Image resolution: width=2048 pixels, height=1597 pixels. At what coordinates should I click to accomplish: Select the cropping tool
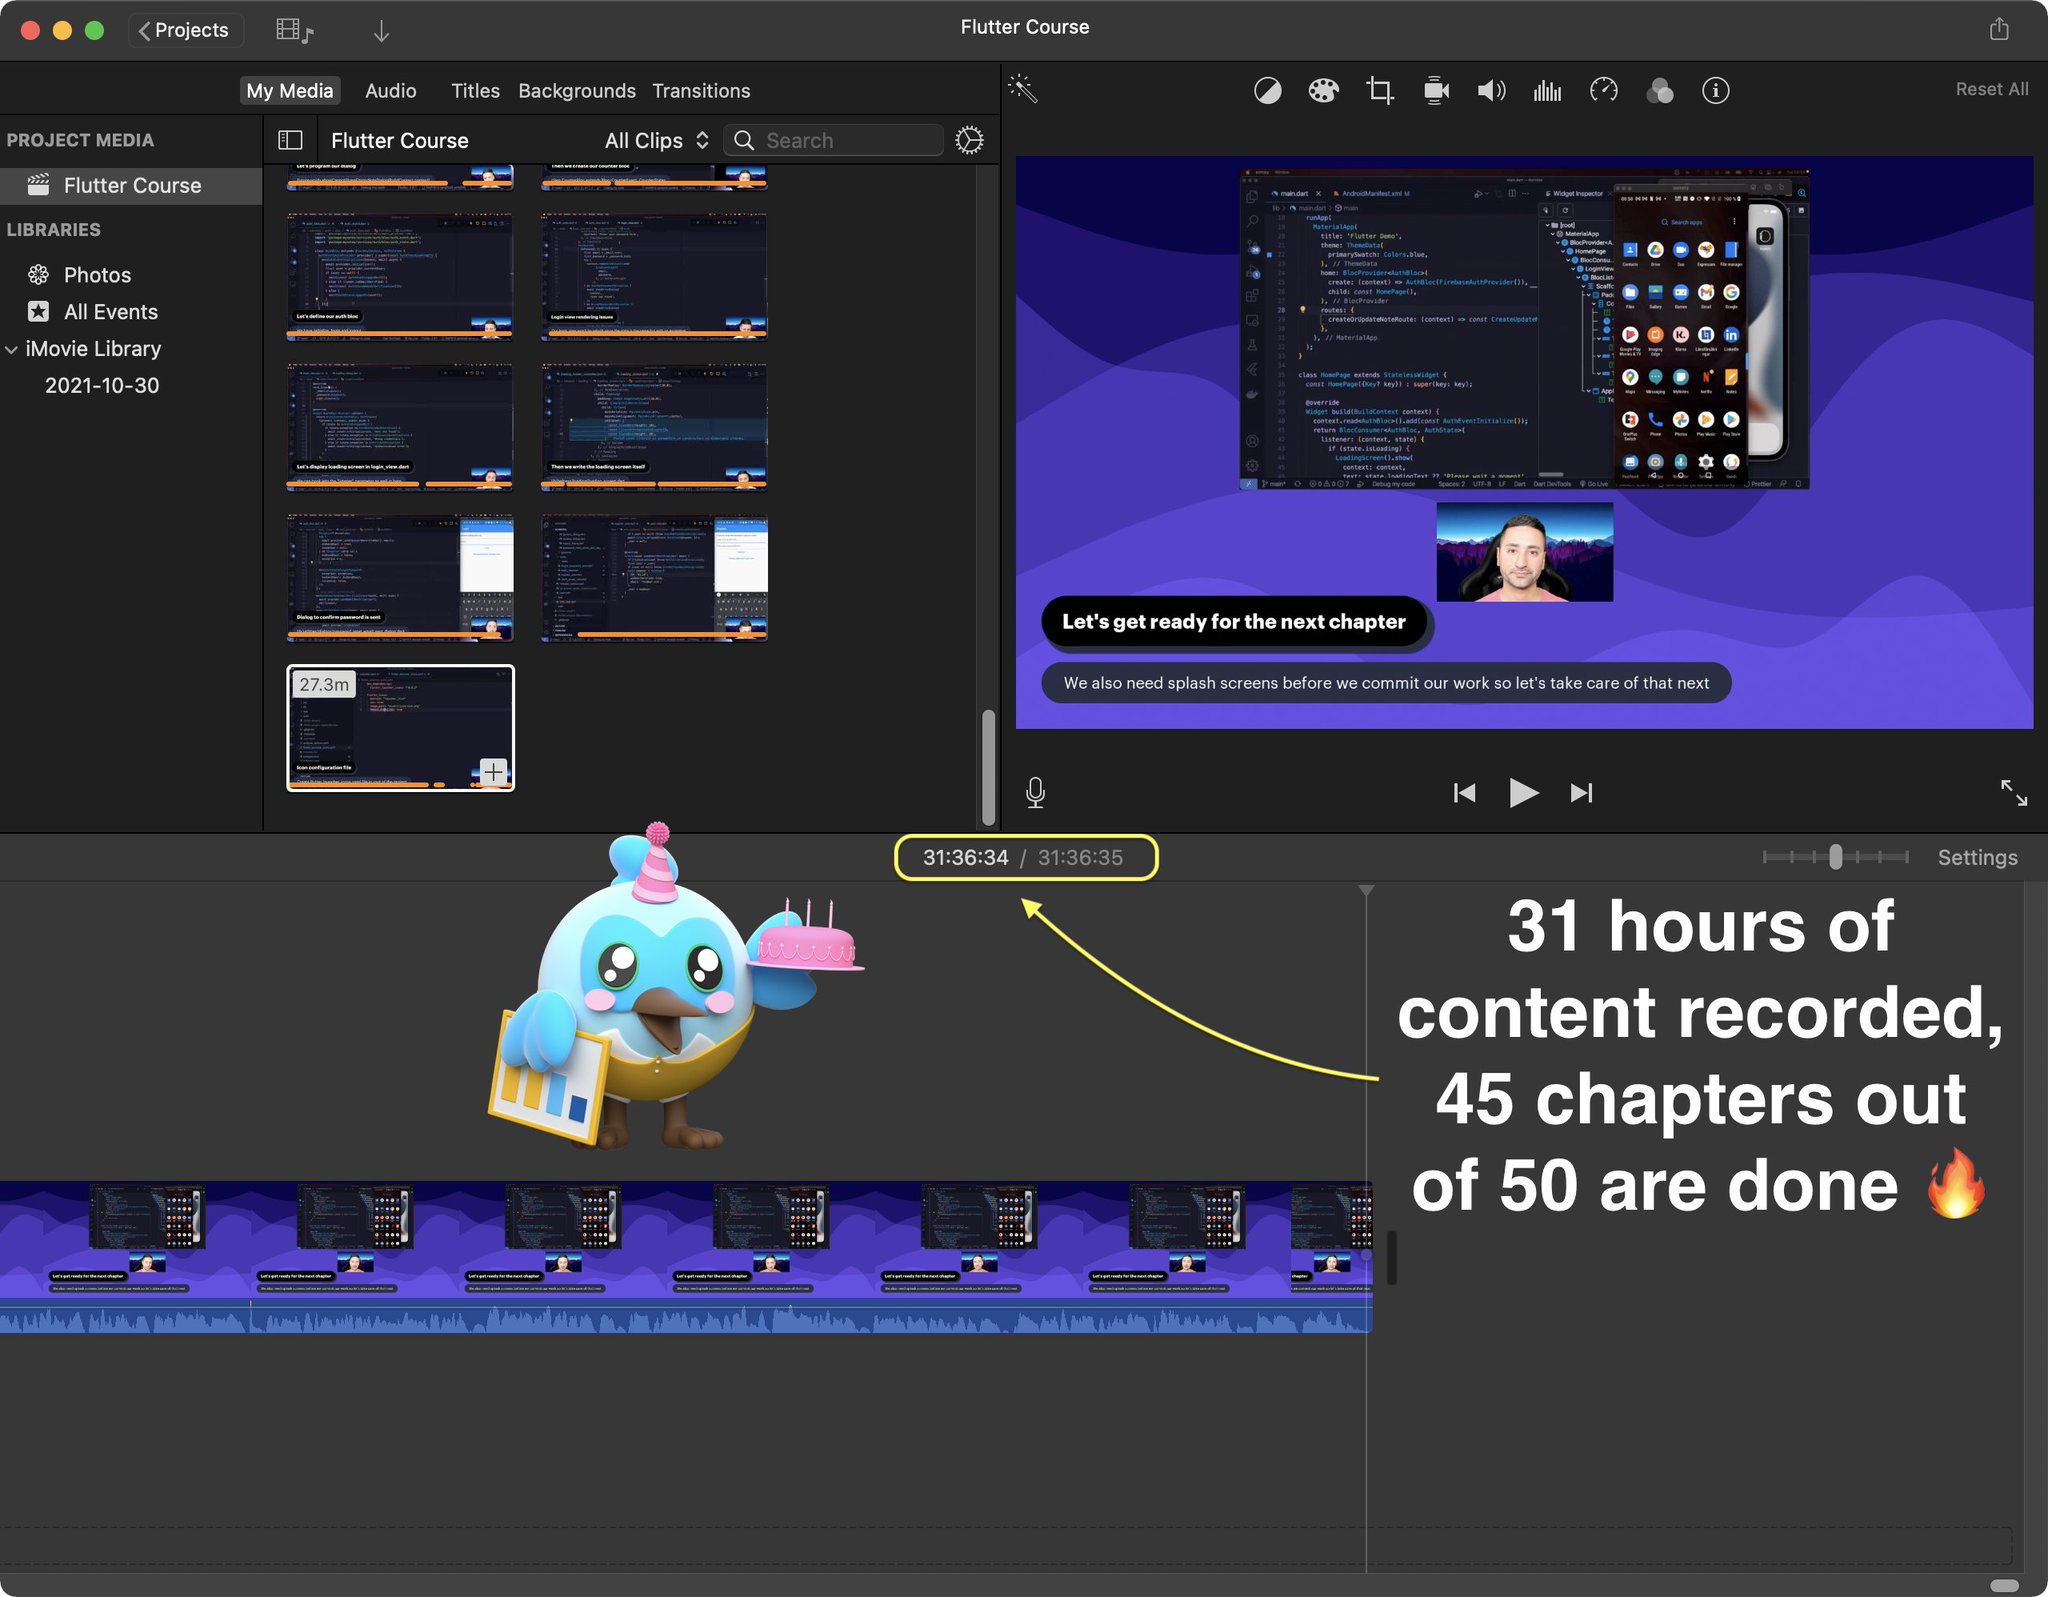(1379, 91)
